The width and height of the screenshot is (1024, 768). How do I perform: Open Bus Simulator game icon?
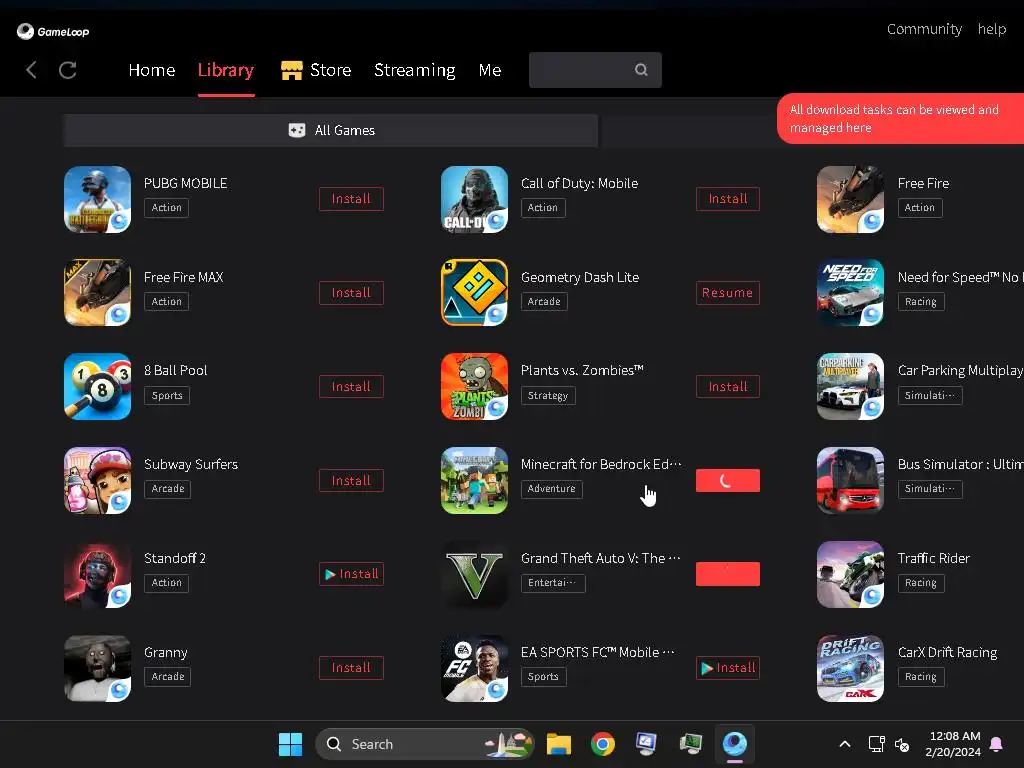[x=850, y=481]
